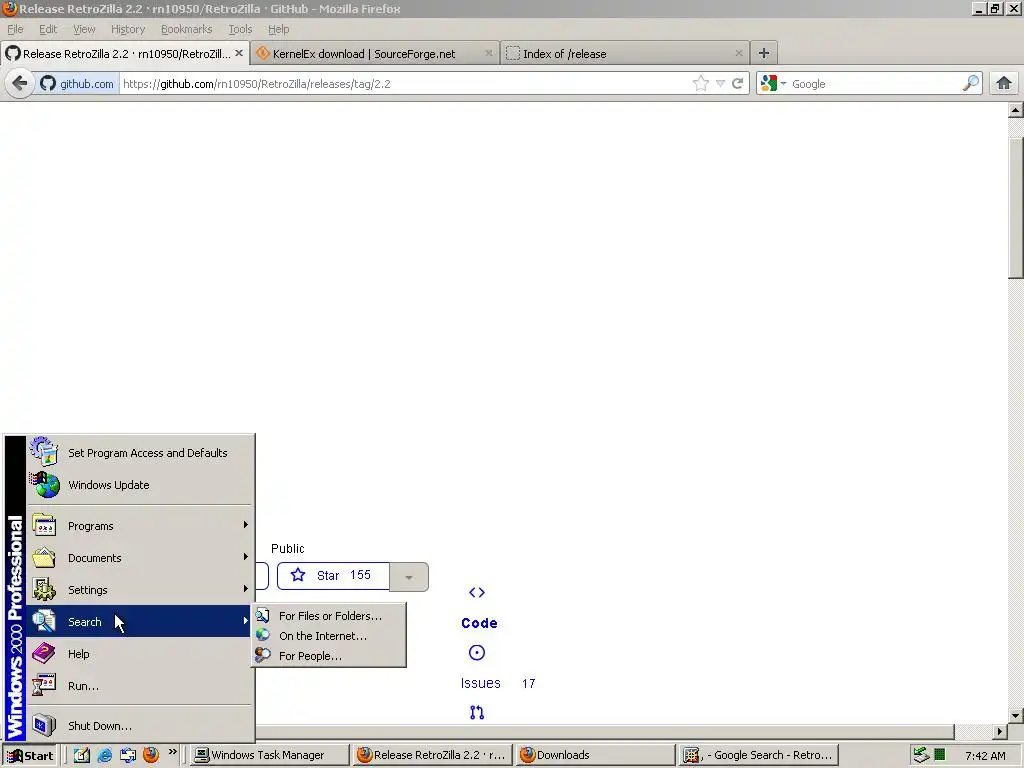Open the Tools menu
Screen dimensions: 1024x768
(x=240, y=29)
